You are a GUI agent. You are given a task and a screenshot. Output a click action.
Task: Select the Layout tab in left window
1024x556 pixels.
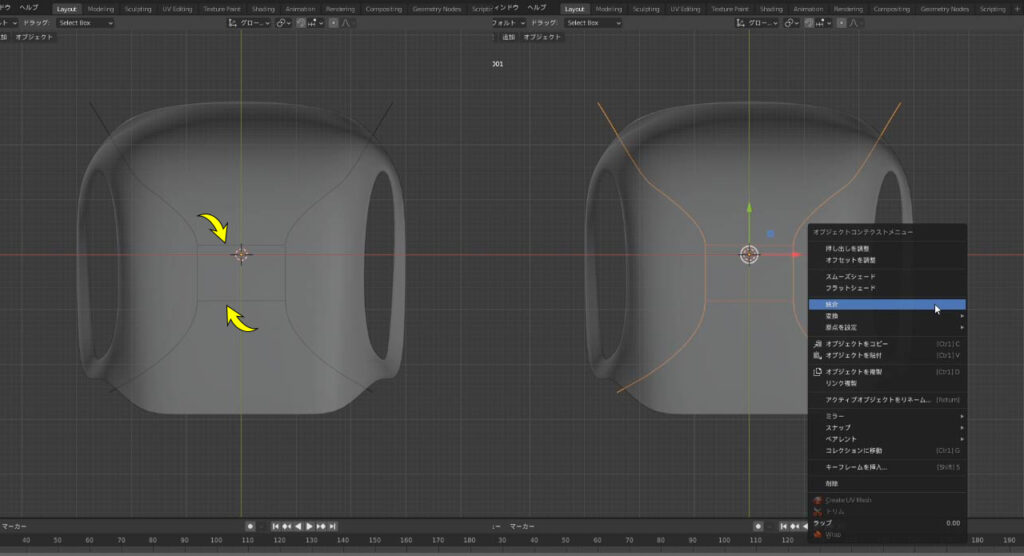click(x=66, y=9)
